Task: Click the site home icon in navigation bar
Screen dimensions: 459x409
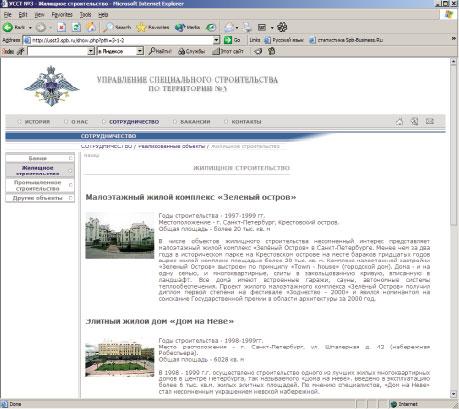Action: coord(399,122)
